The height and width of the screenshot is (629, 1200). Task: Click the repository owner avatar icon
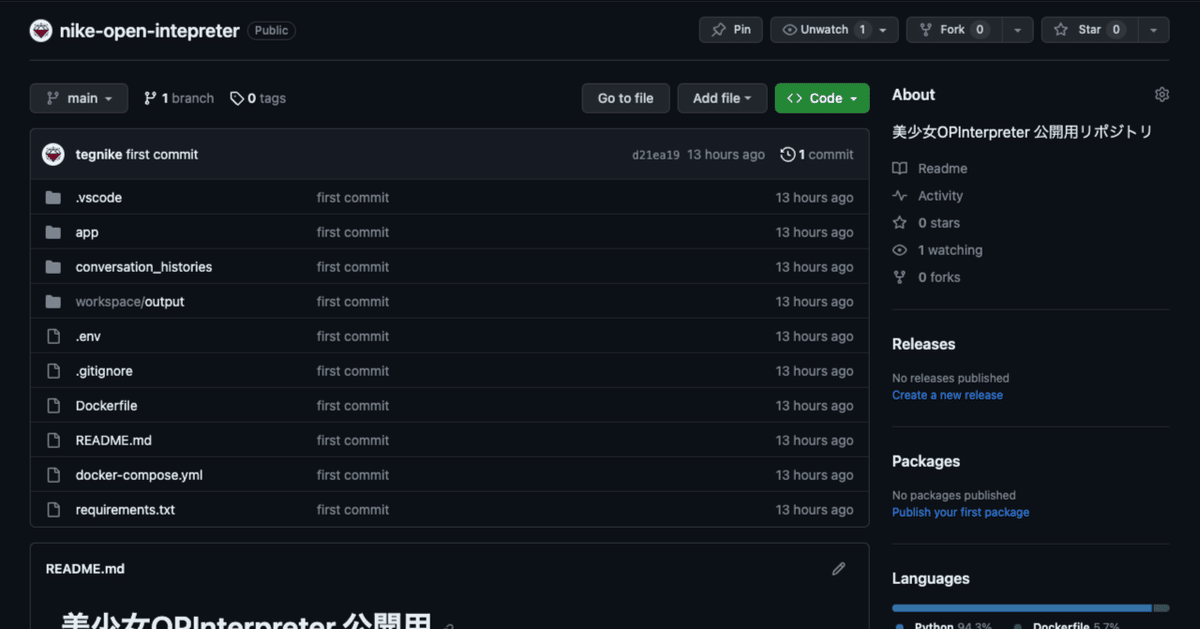(41, 30)
